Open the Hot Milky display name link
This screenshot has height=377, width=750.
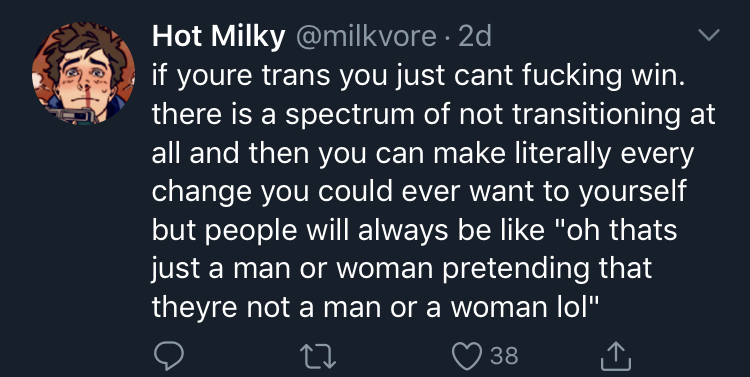pos(219,36)
